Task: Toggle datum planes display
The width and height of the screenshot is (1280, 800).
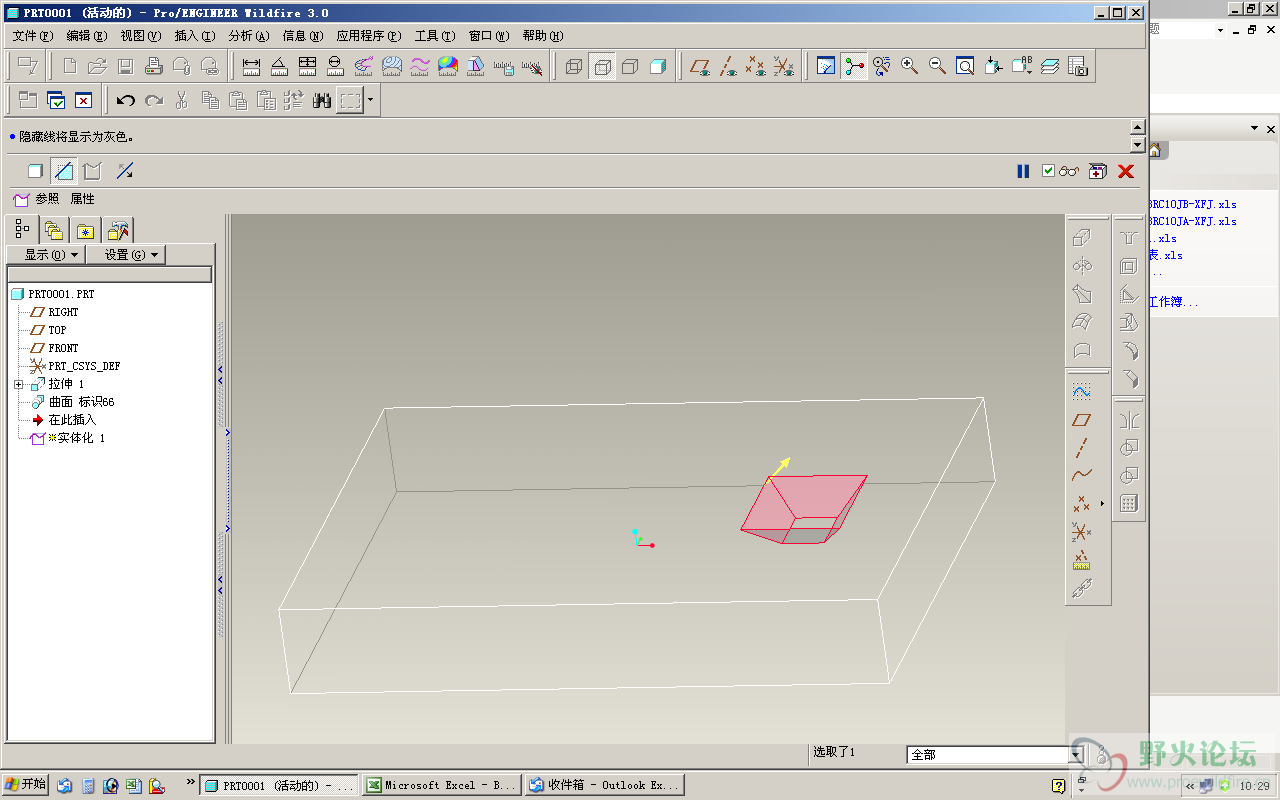Action: coord(701,66)
